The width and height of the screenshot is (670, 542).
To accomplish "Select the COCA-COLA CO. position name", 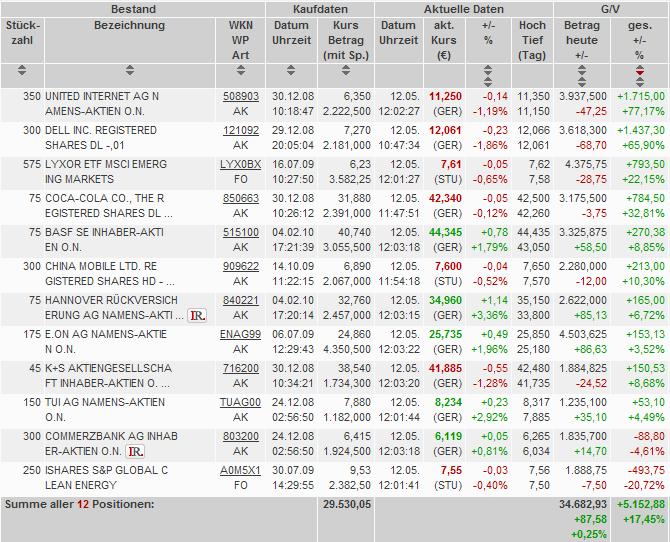I will click(109, 206).
